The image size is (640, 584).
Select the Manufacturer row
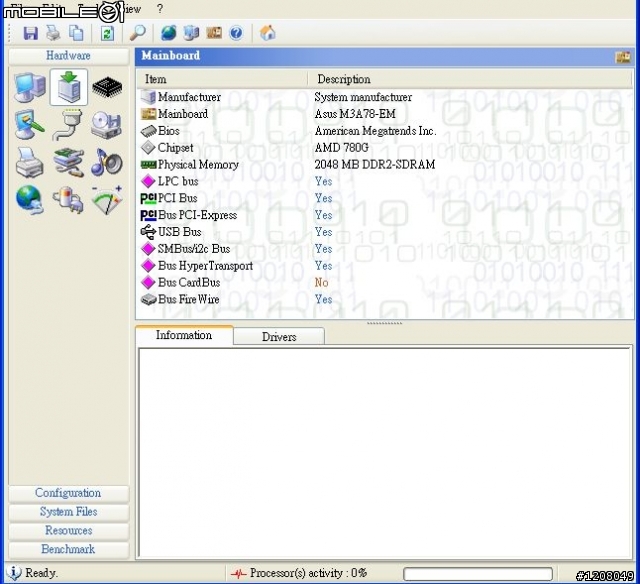384,97
